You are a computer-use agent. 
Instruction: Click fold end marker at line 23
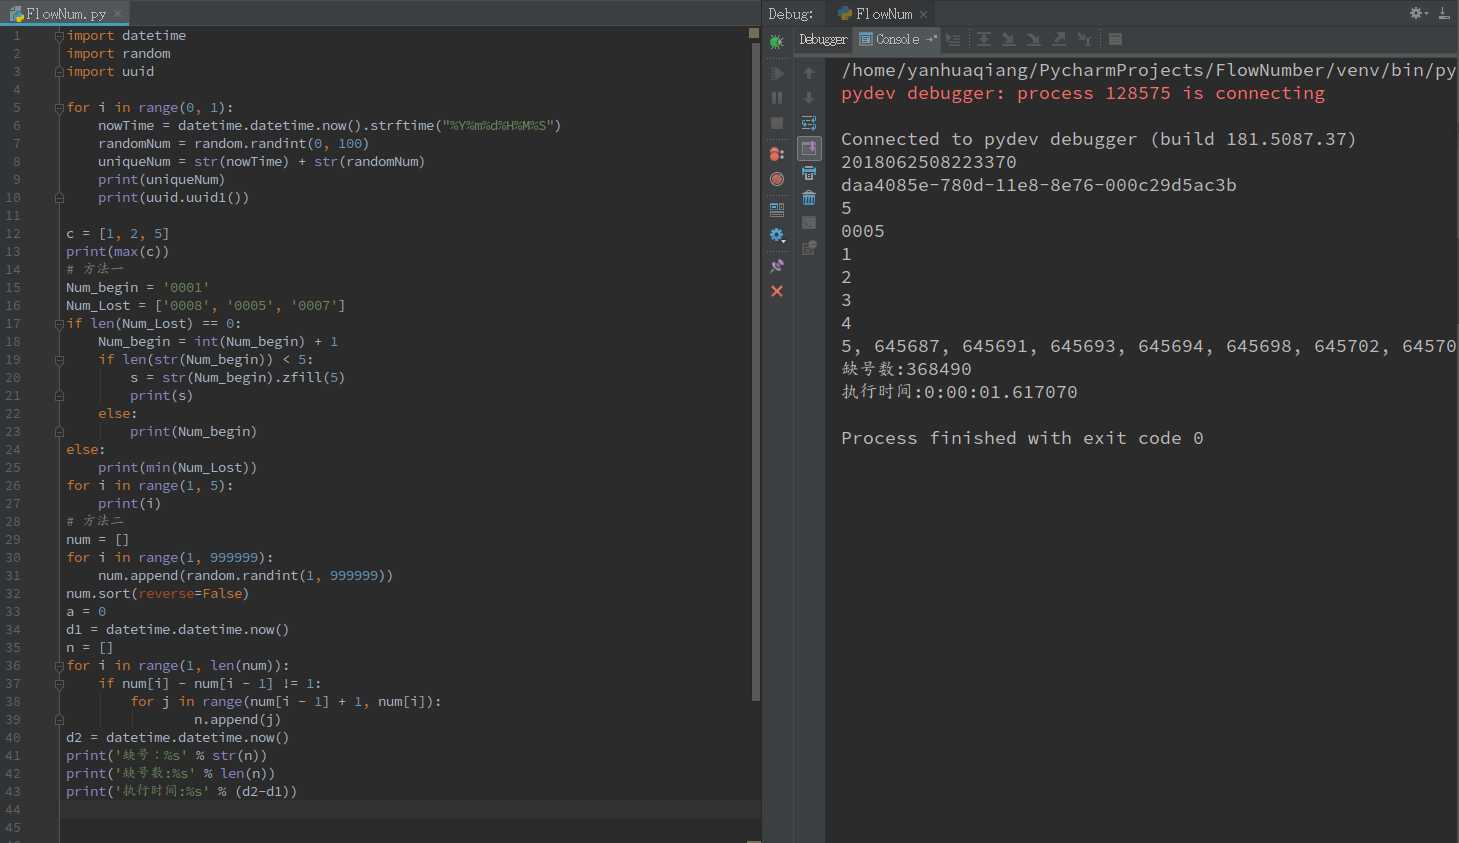point(59,432)
